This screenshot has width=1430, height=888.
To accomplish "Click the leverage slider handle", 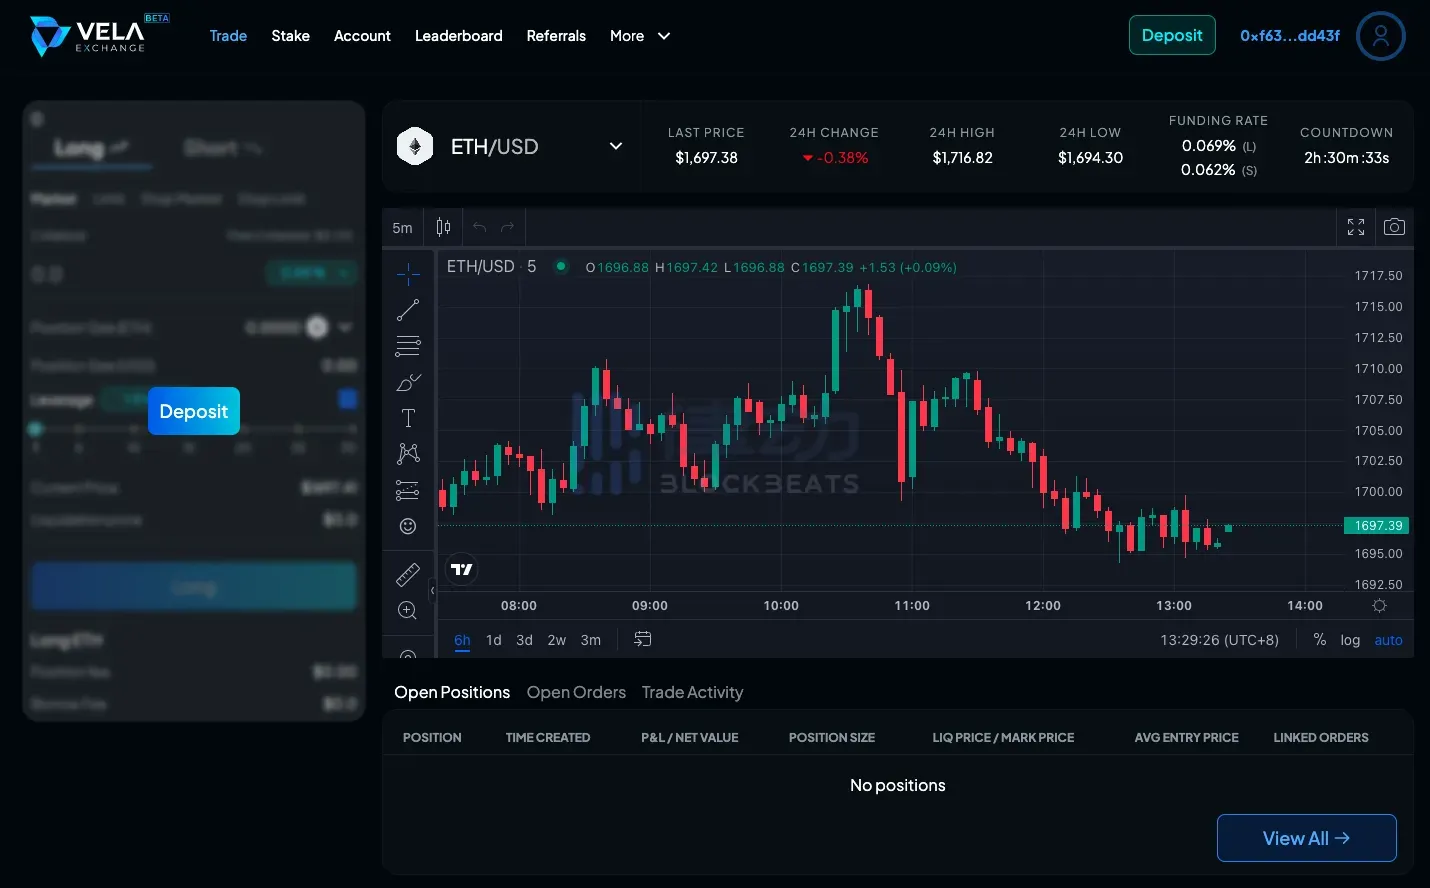I will [36, 429].
